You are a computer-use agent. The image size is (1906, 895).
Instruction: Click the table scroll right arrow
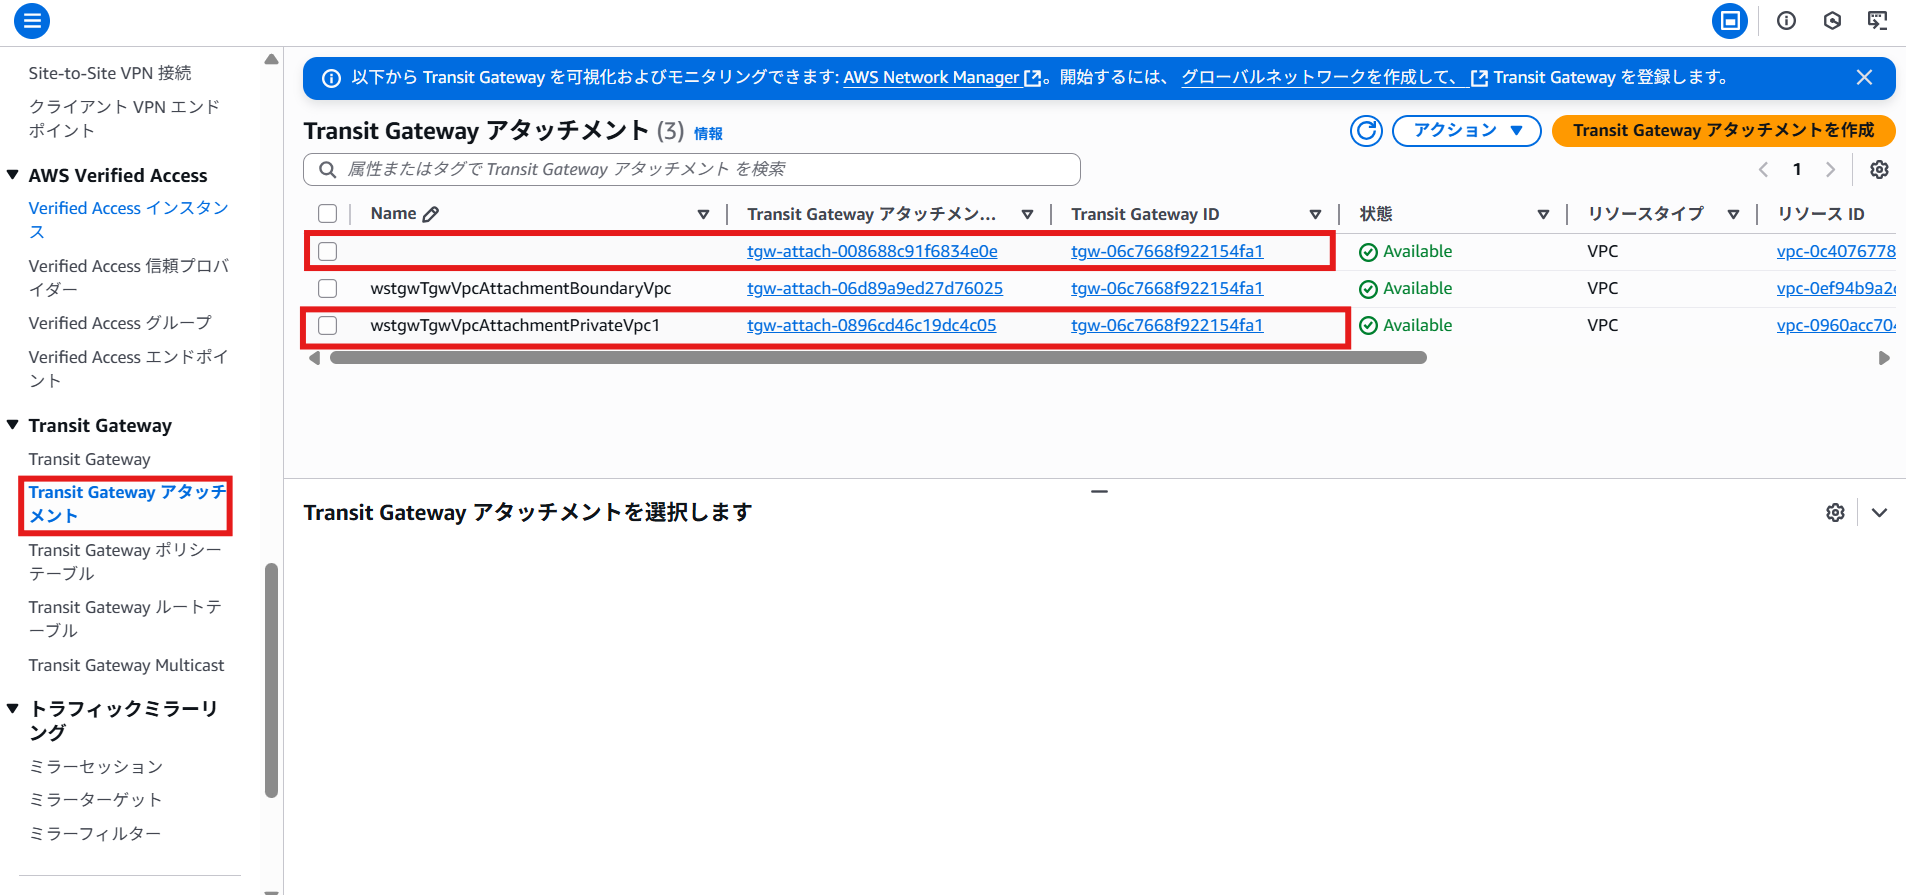(1884, 358)
